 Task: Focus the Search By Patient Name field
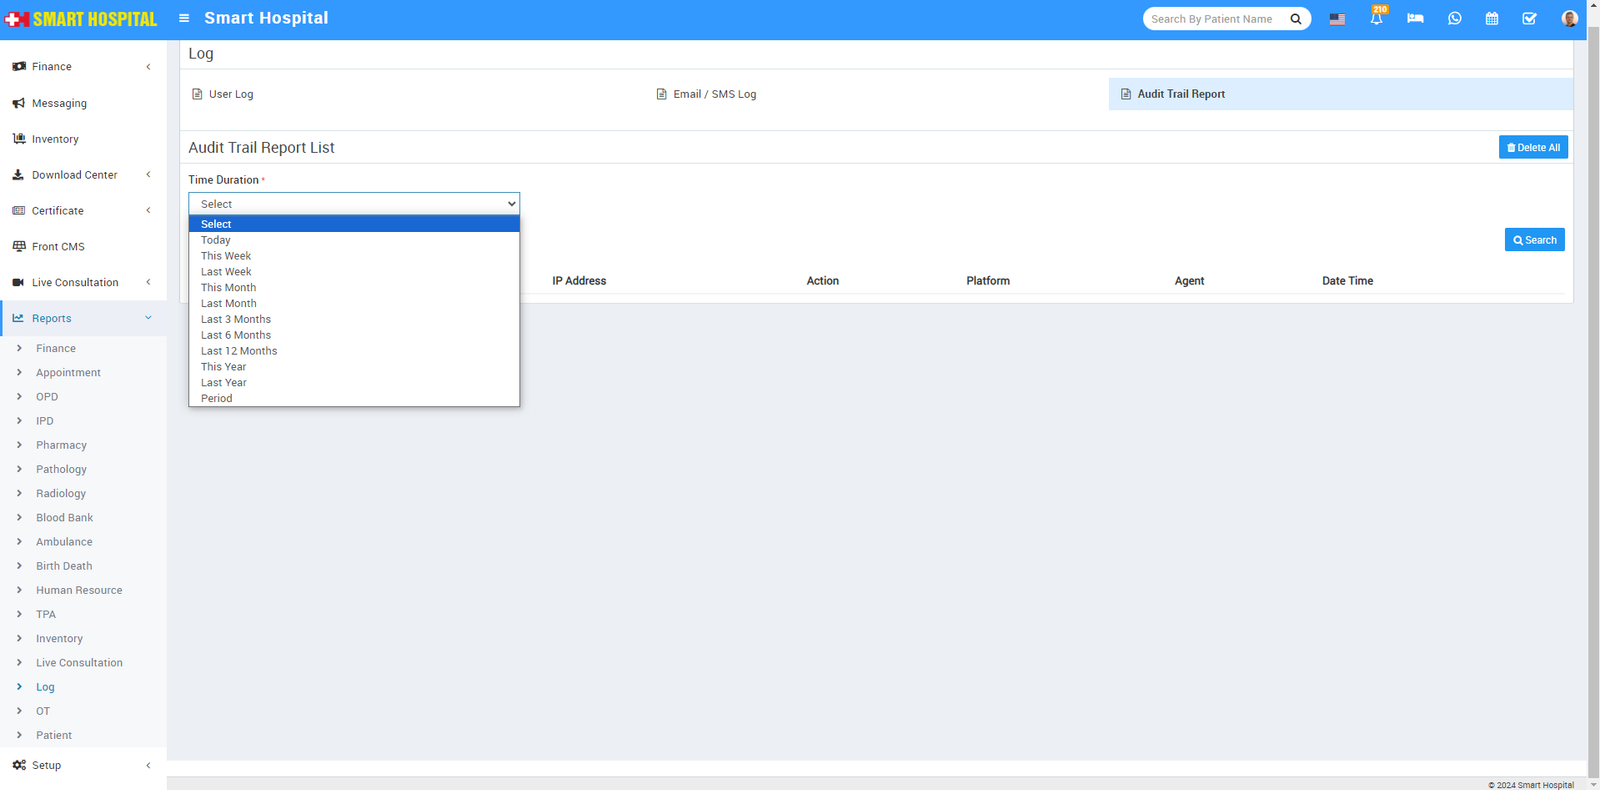1214,19
